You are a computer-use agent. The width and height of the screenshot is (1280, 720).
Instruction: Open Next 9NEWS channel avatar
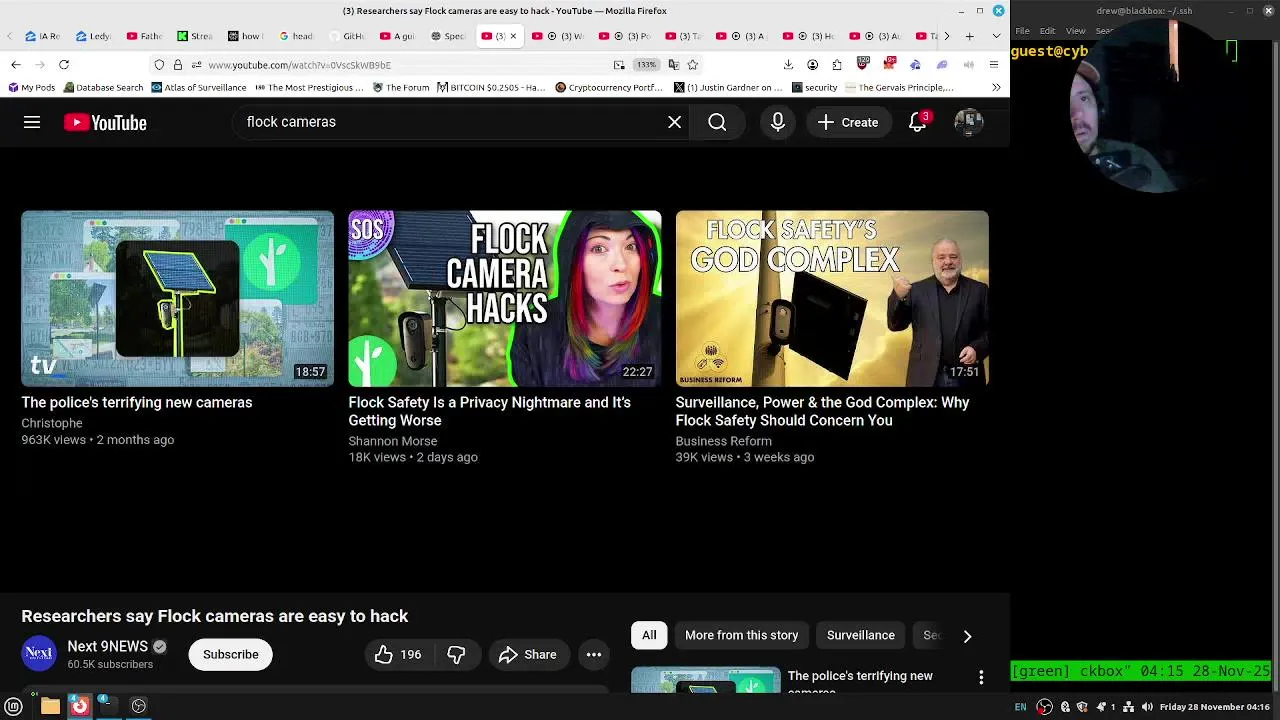(39, 654)
